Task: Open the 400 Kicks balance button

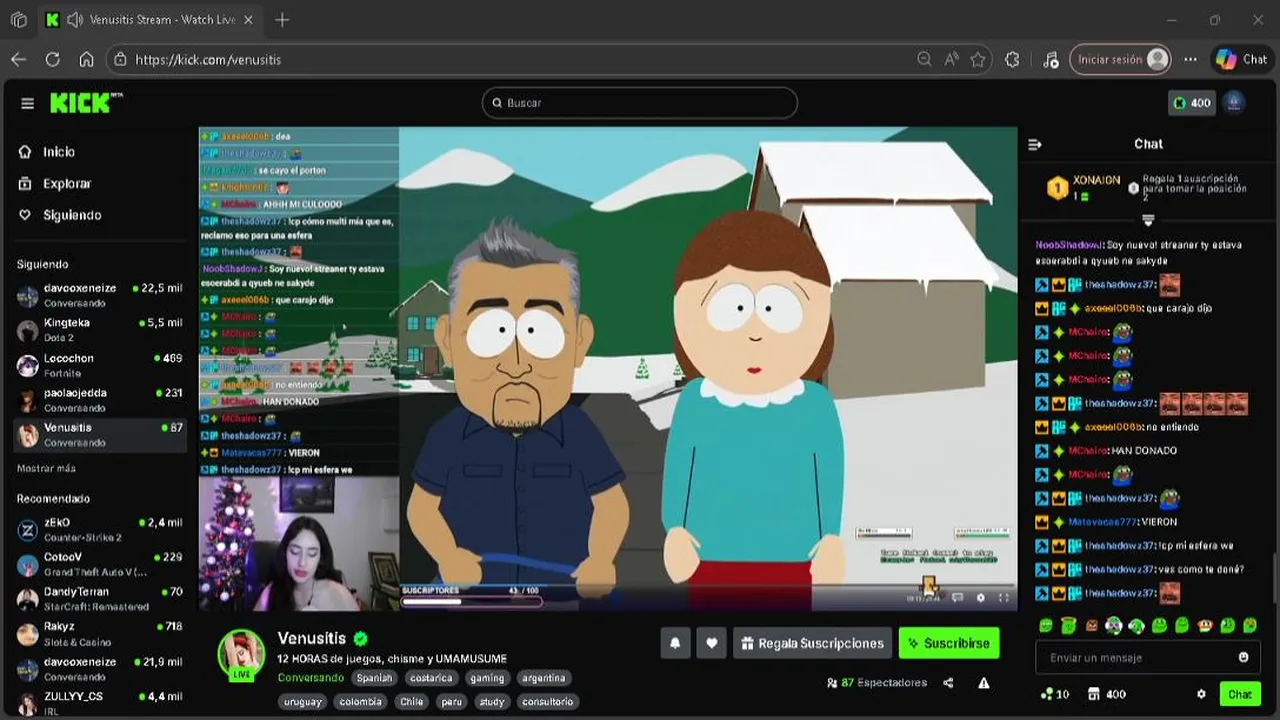Action: tap(1192, 103)
